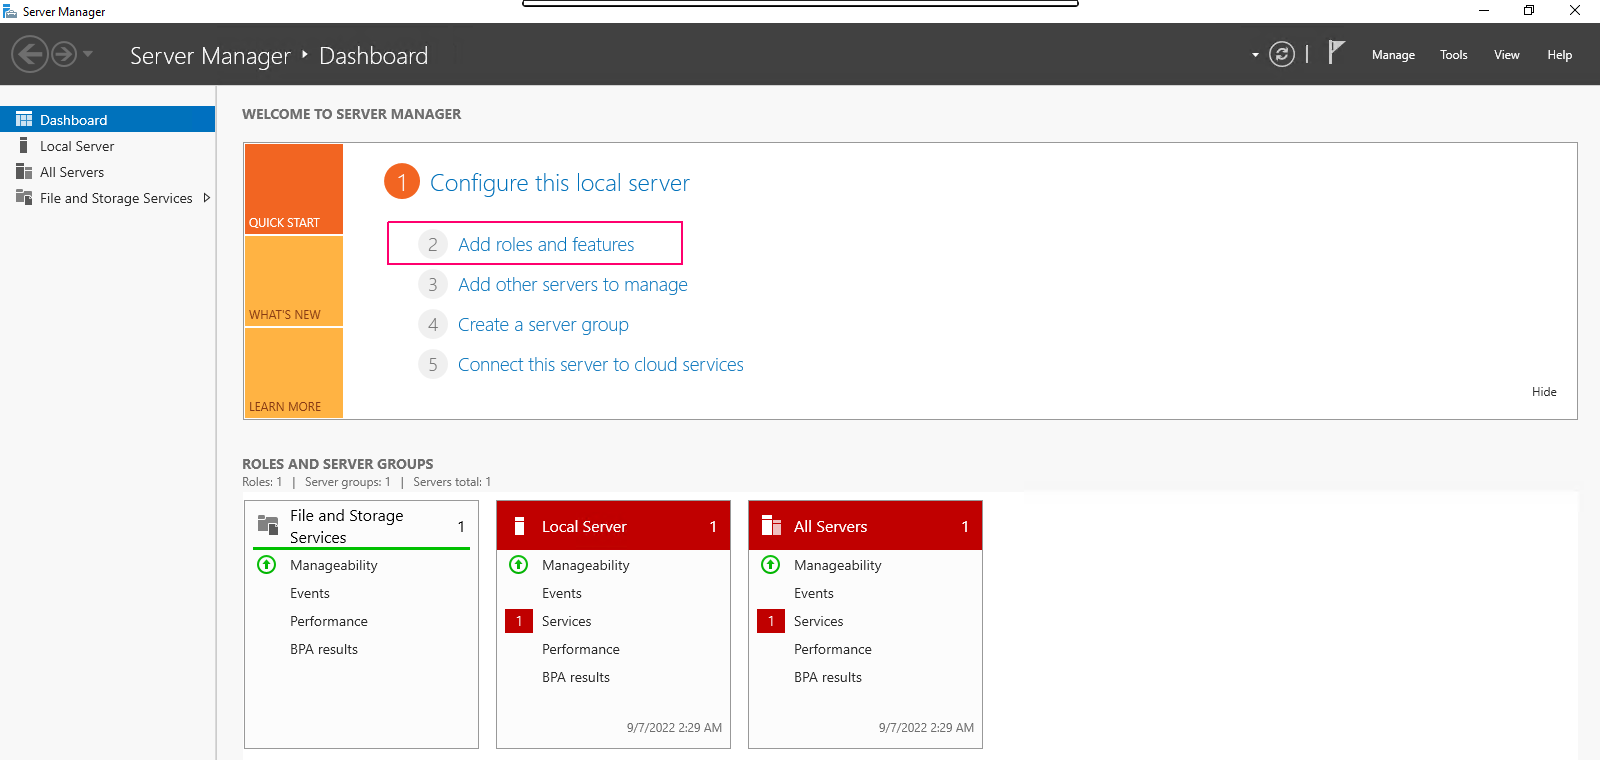Open All Servers tile header
Viewport: 1600px width, 760px height.
coord(866,526)
